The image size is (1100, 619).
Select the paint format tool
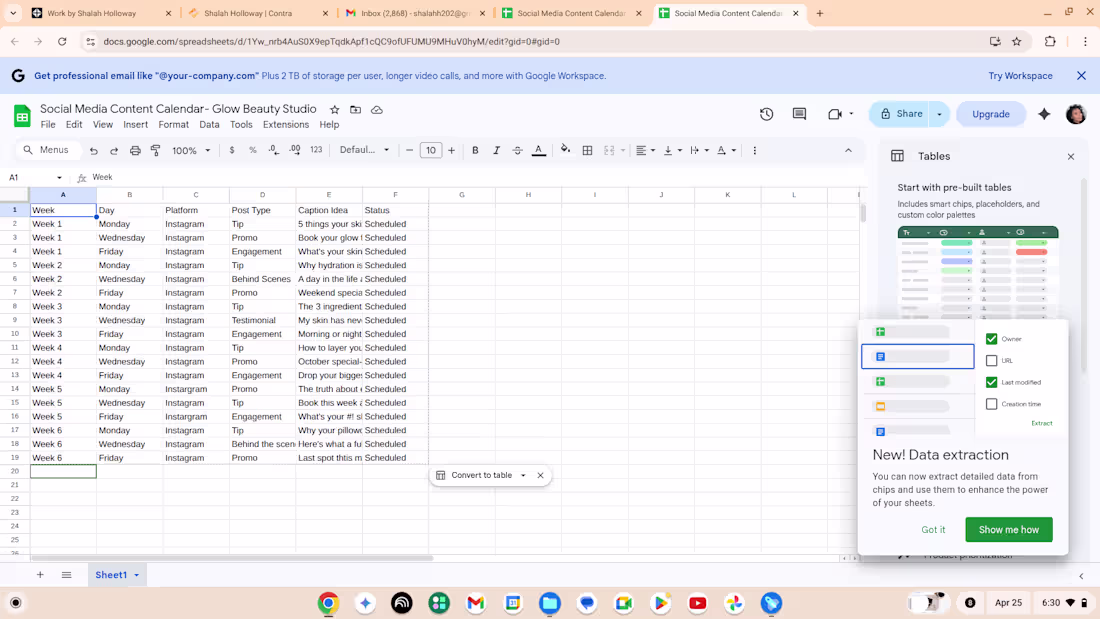(156, 150)
